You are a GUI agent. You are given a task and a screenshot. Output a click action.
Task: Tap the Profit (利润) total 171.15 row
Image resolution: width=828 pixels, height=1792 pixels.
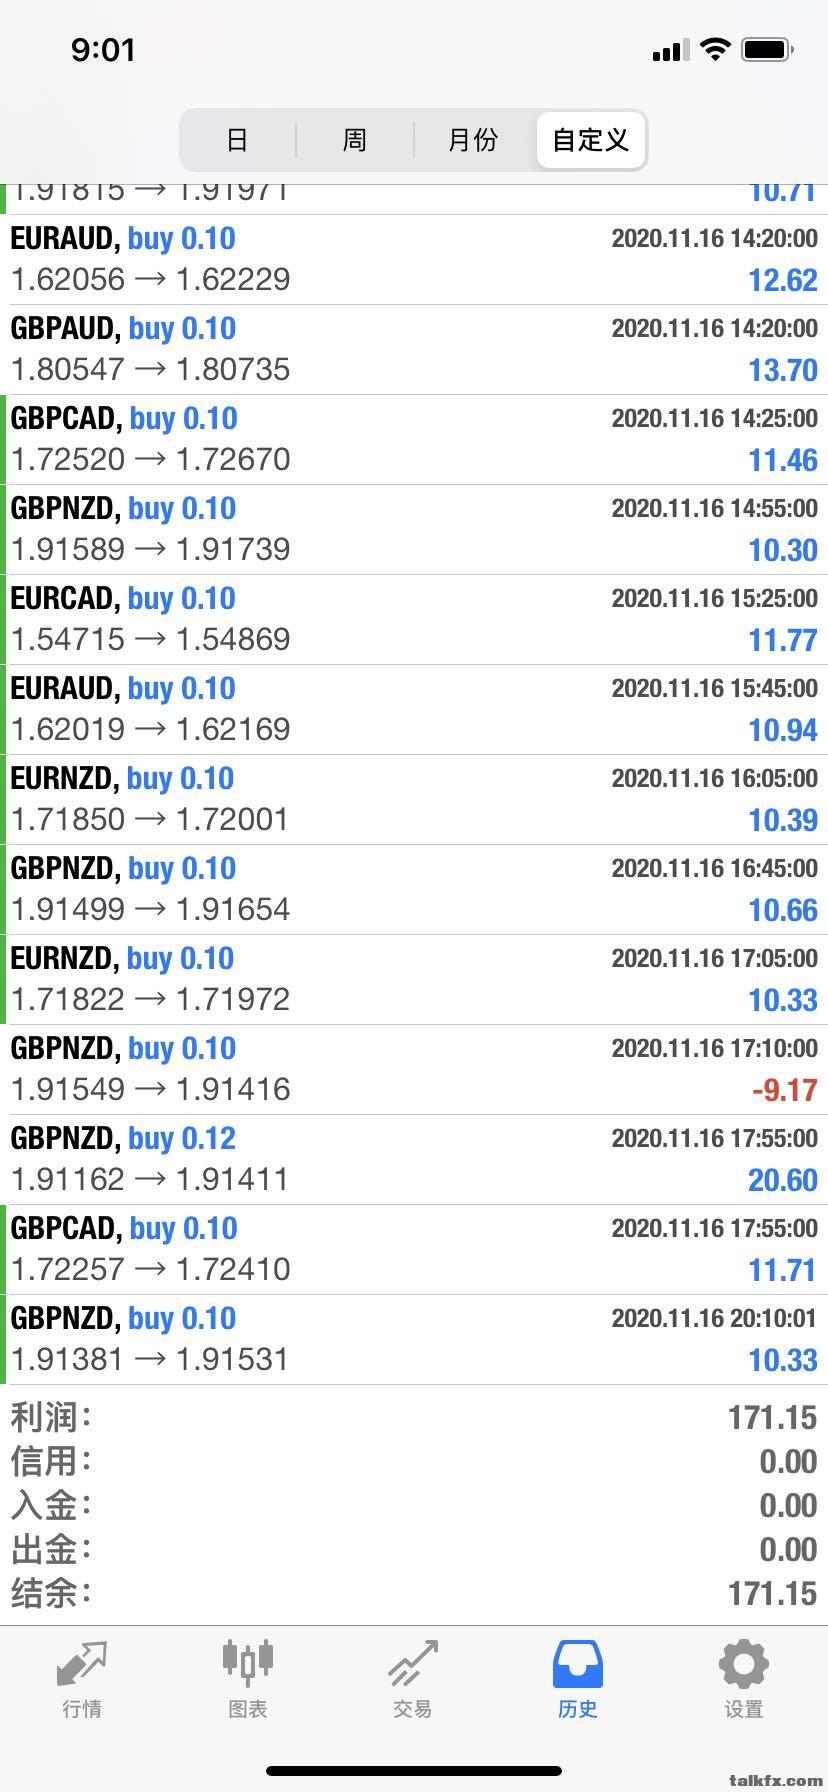coord(414,1417)
